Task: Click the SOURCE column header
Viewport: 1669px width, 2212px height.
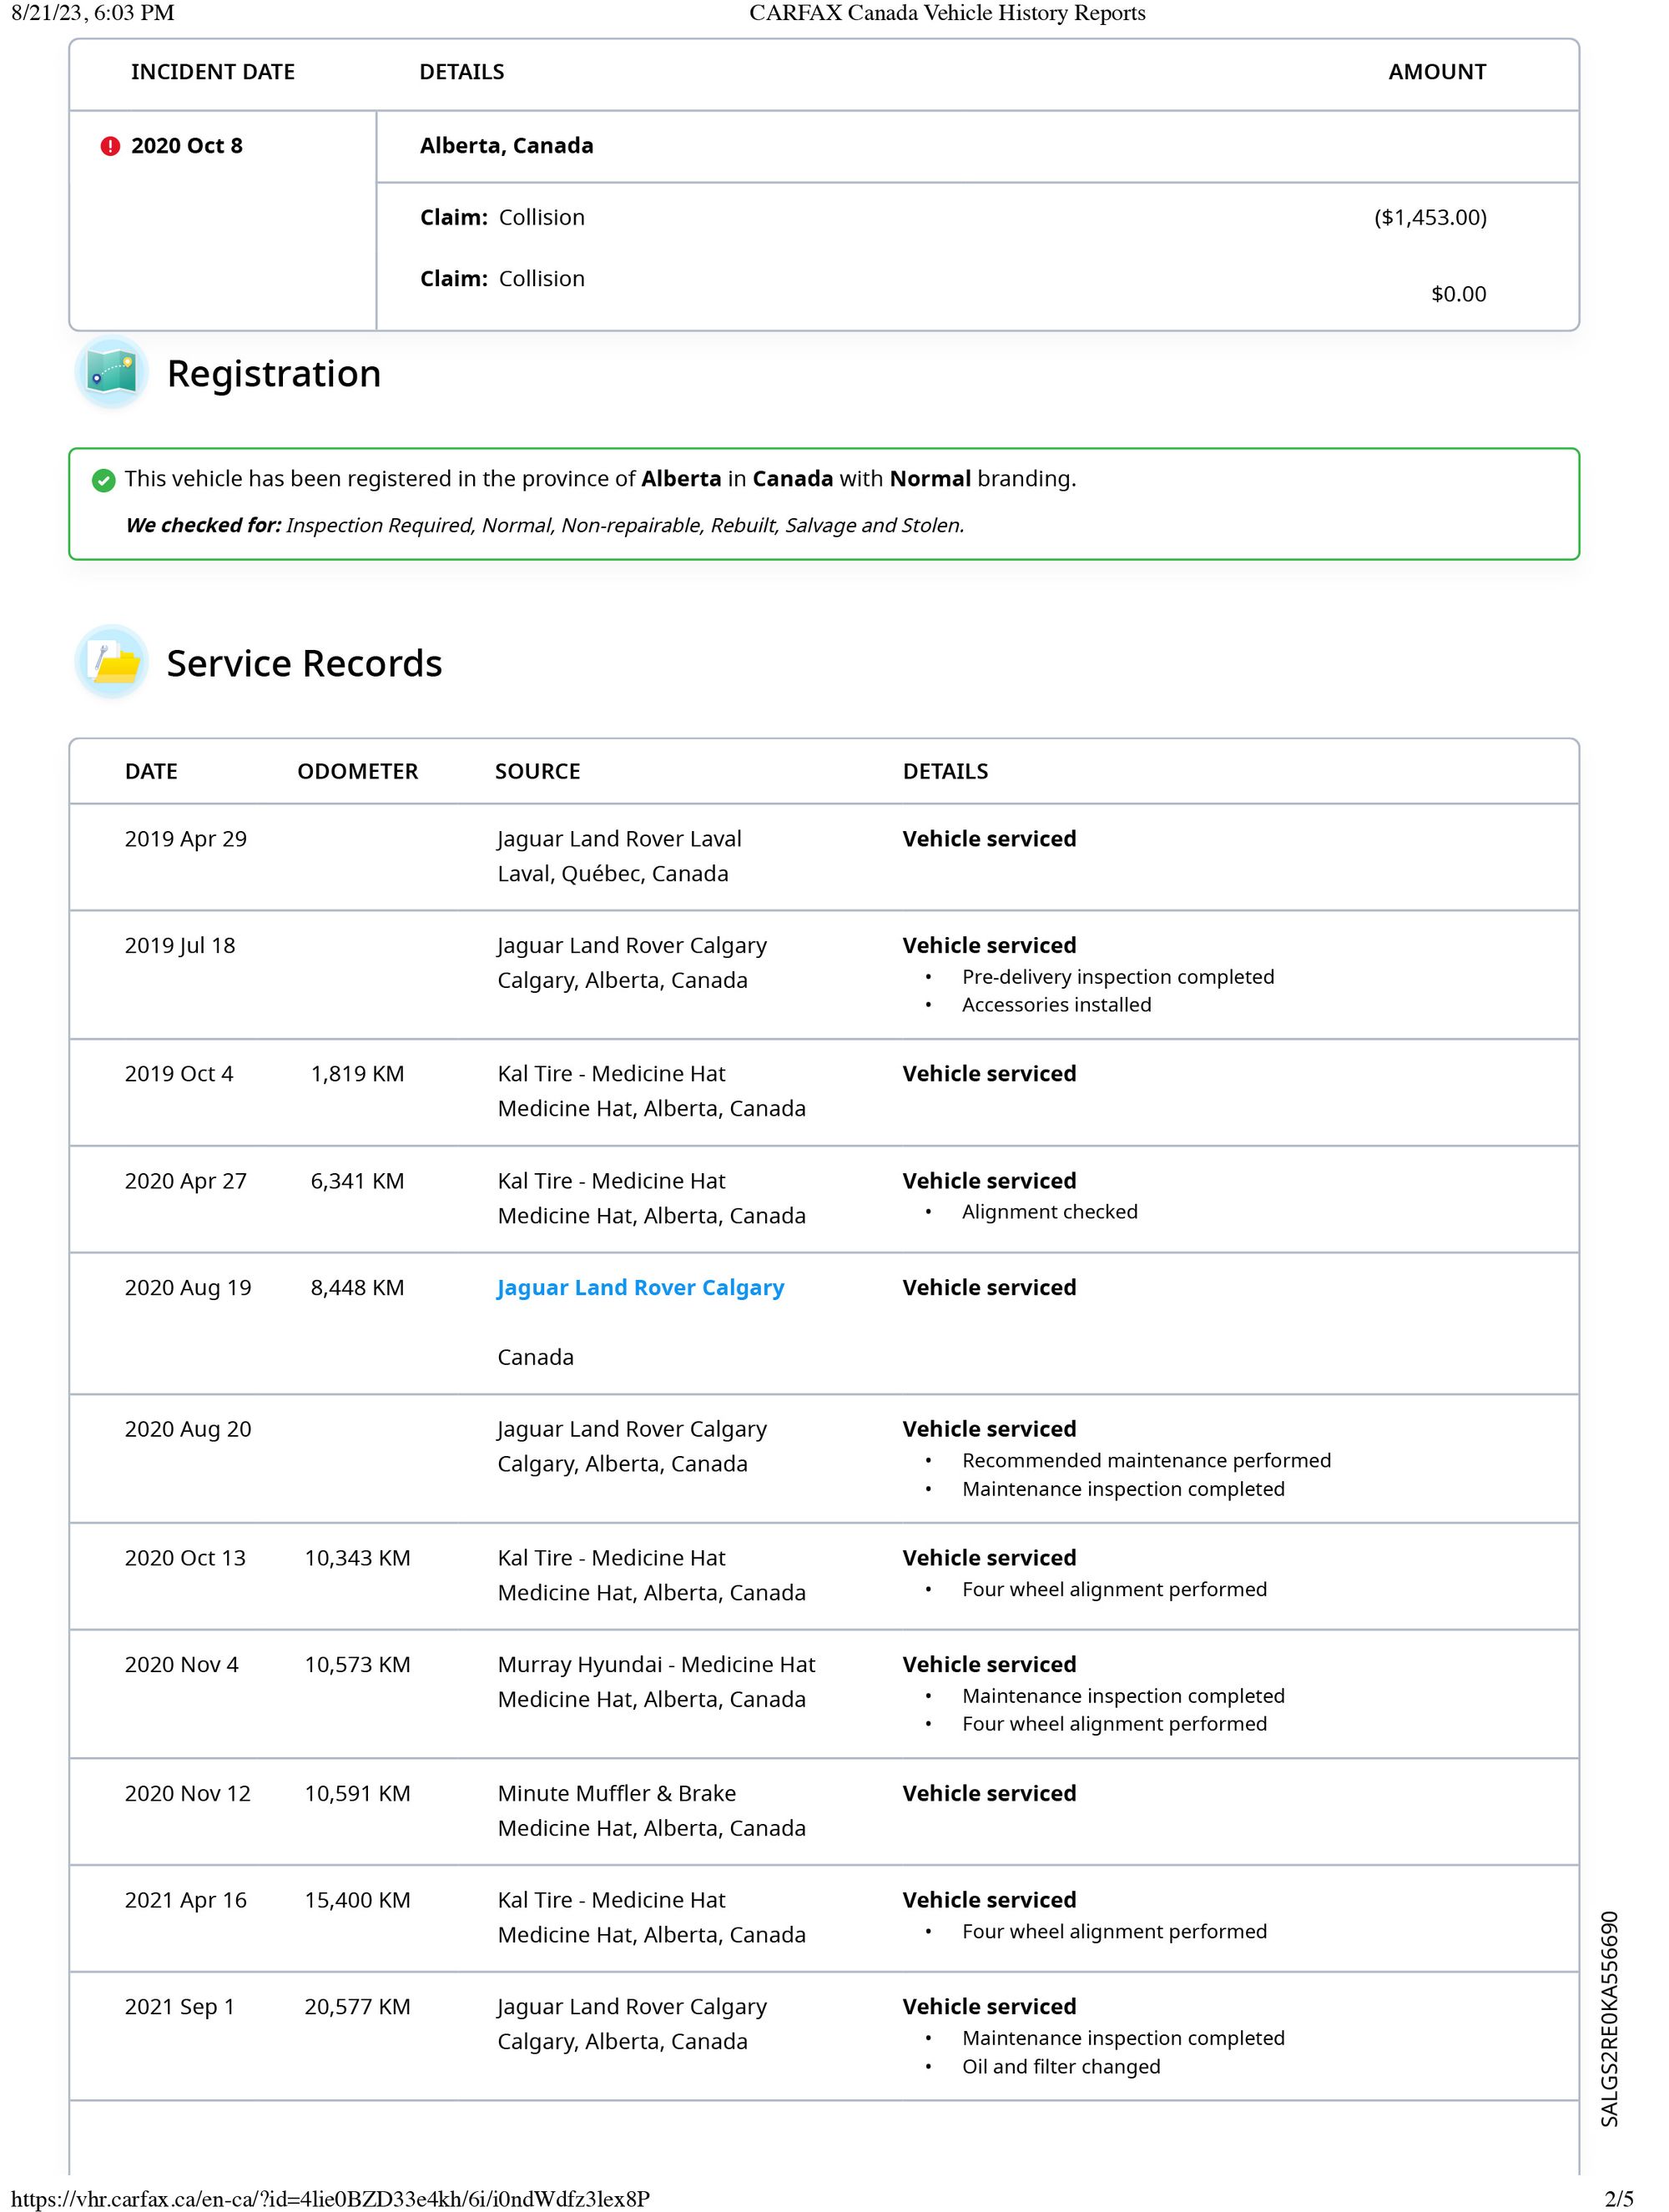Action: pyautogui.click(x=537, y=771)
